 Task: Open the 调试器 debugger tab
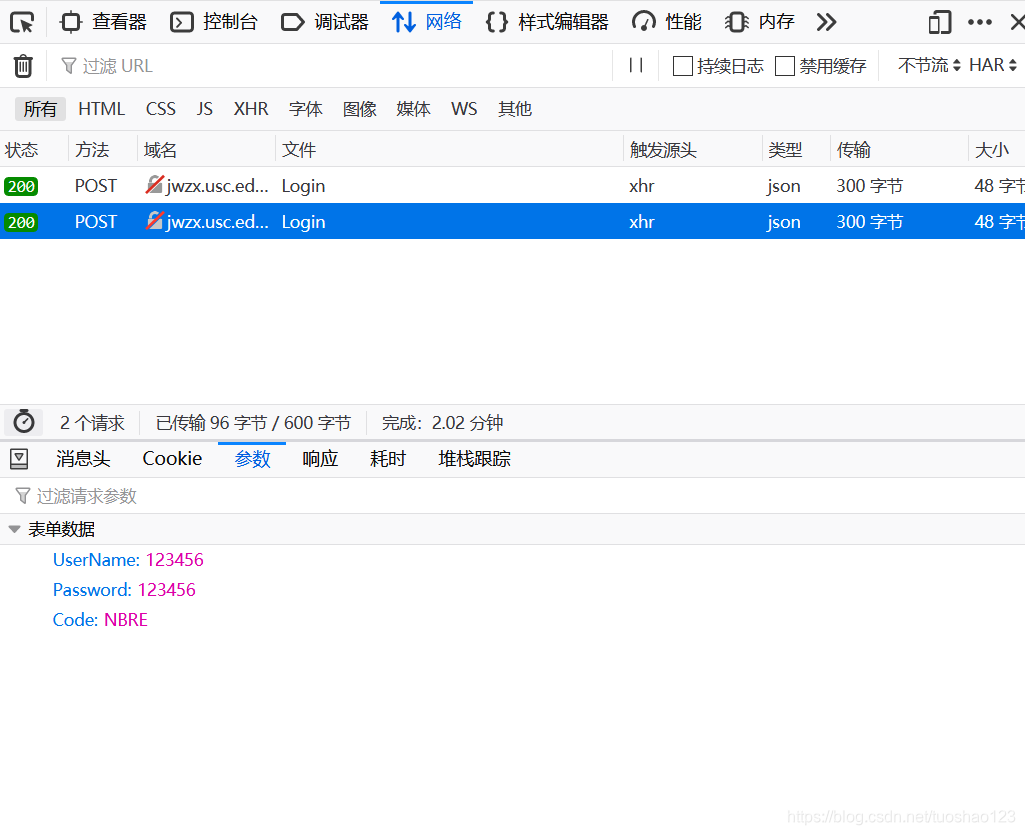pos(325,22)
